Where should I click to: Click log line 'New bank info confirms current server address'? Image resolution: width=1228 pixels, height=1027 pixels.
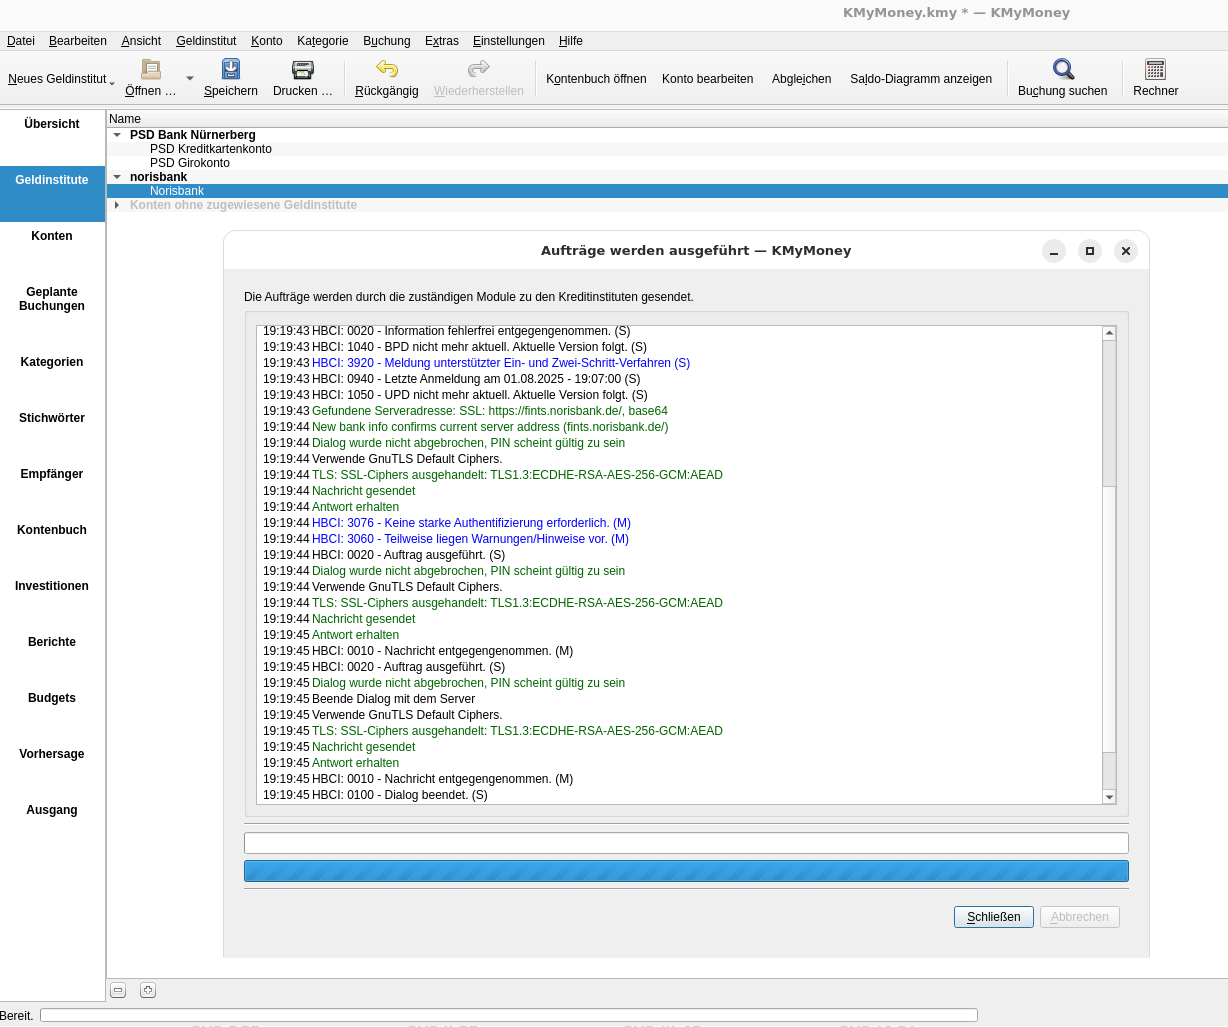pos(490,427)
